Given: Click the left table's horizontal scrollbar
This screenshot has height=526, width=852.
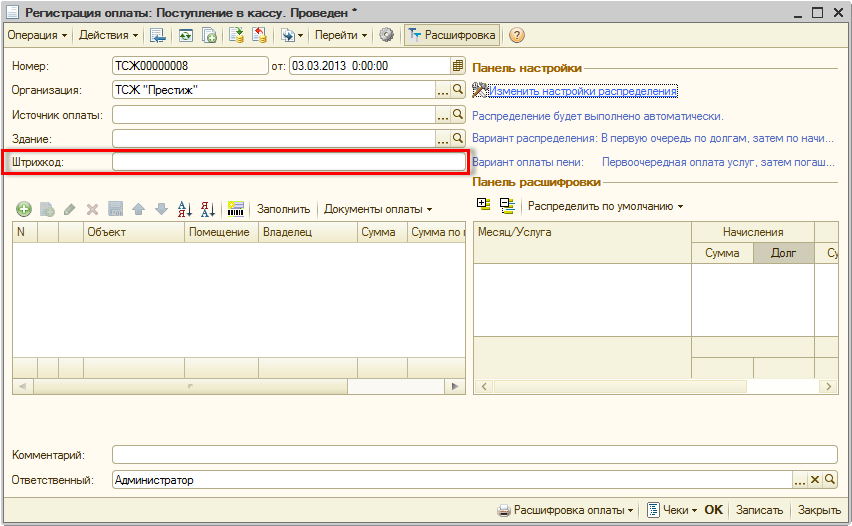Looking at the screenshot, I should click(x=190, y=386).
